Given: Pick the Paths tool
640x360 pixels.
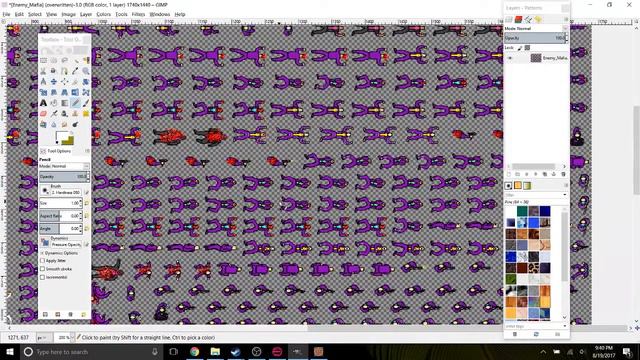Looking at the screenshot, I should point(64,71).
